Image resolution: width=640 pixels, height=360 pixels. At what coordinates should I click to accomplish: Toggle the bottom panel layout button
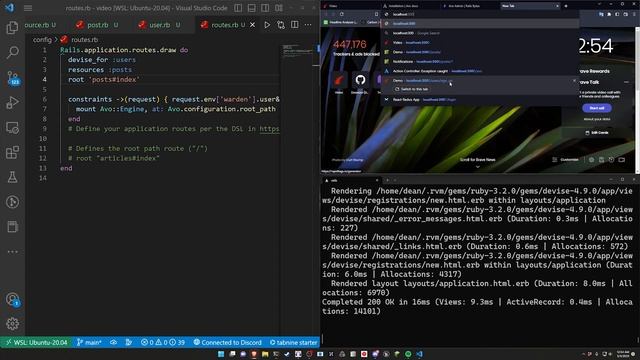(251, 8)
